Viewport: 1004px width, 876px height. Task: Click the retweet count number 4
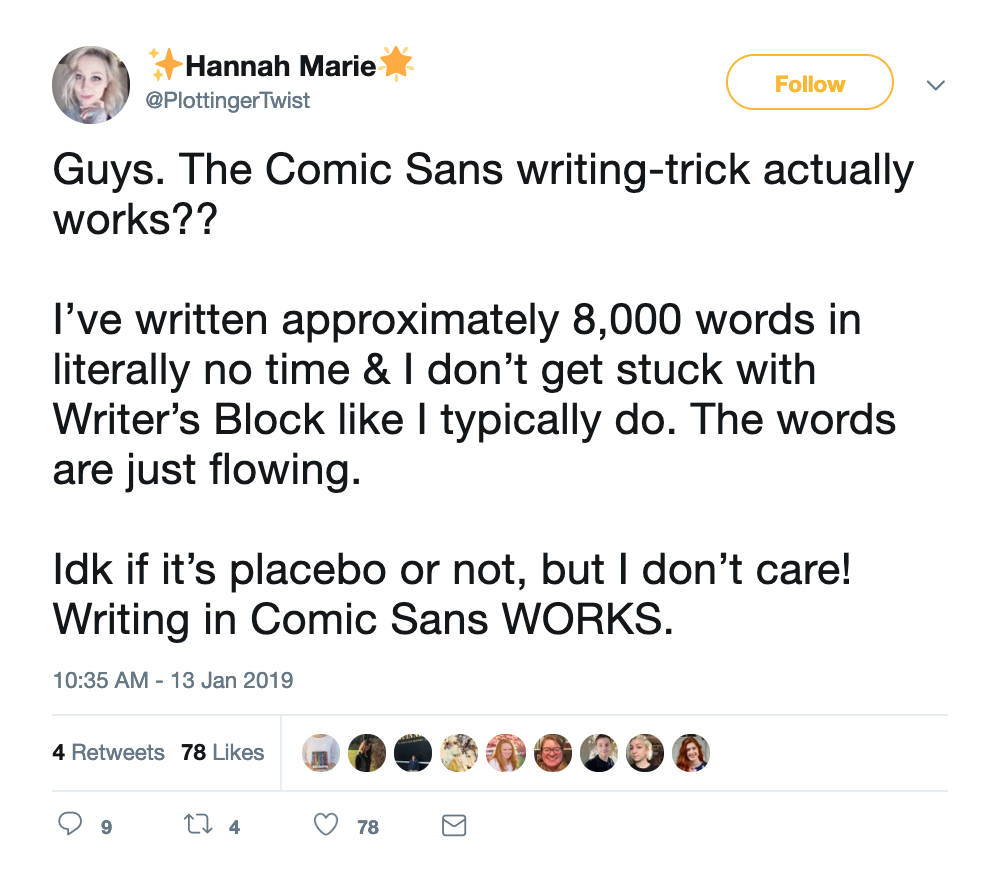click(x=232, y=829)
